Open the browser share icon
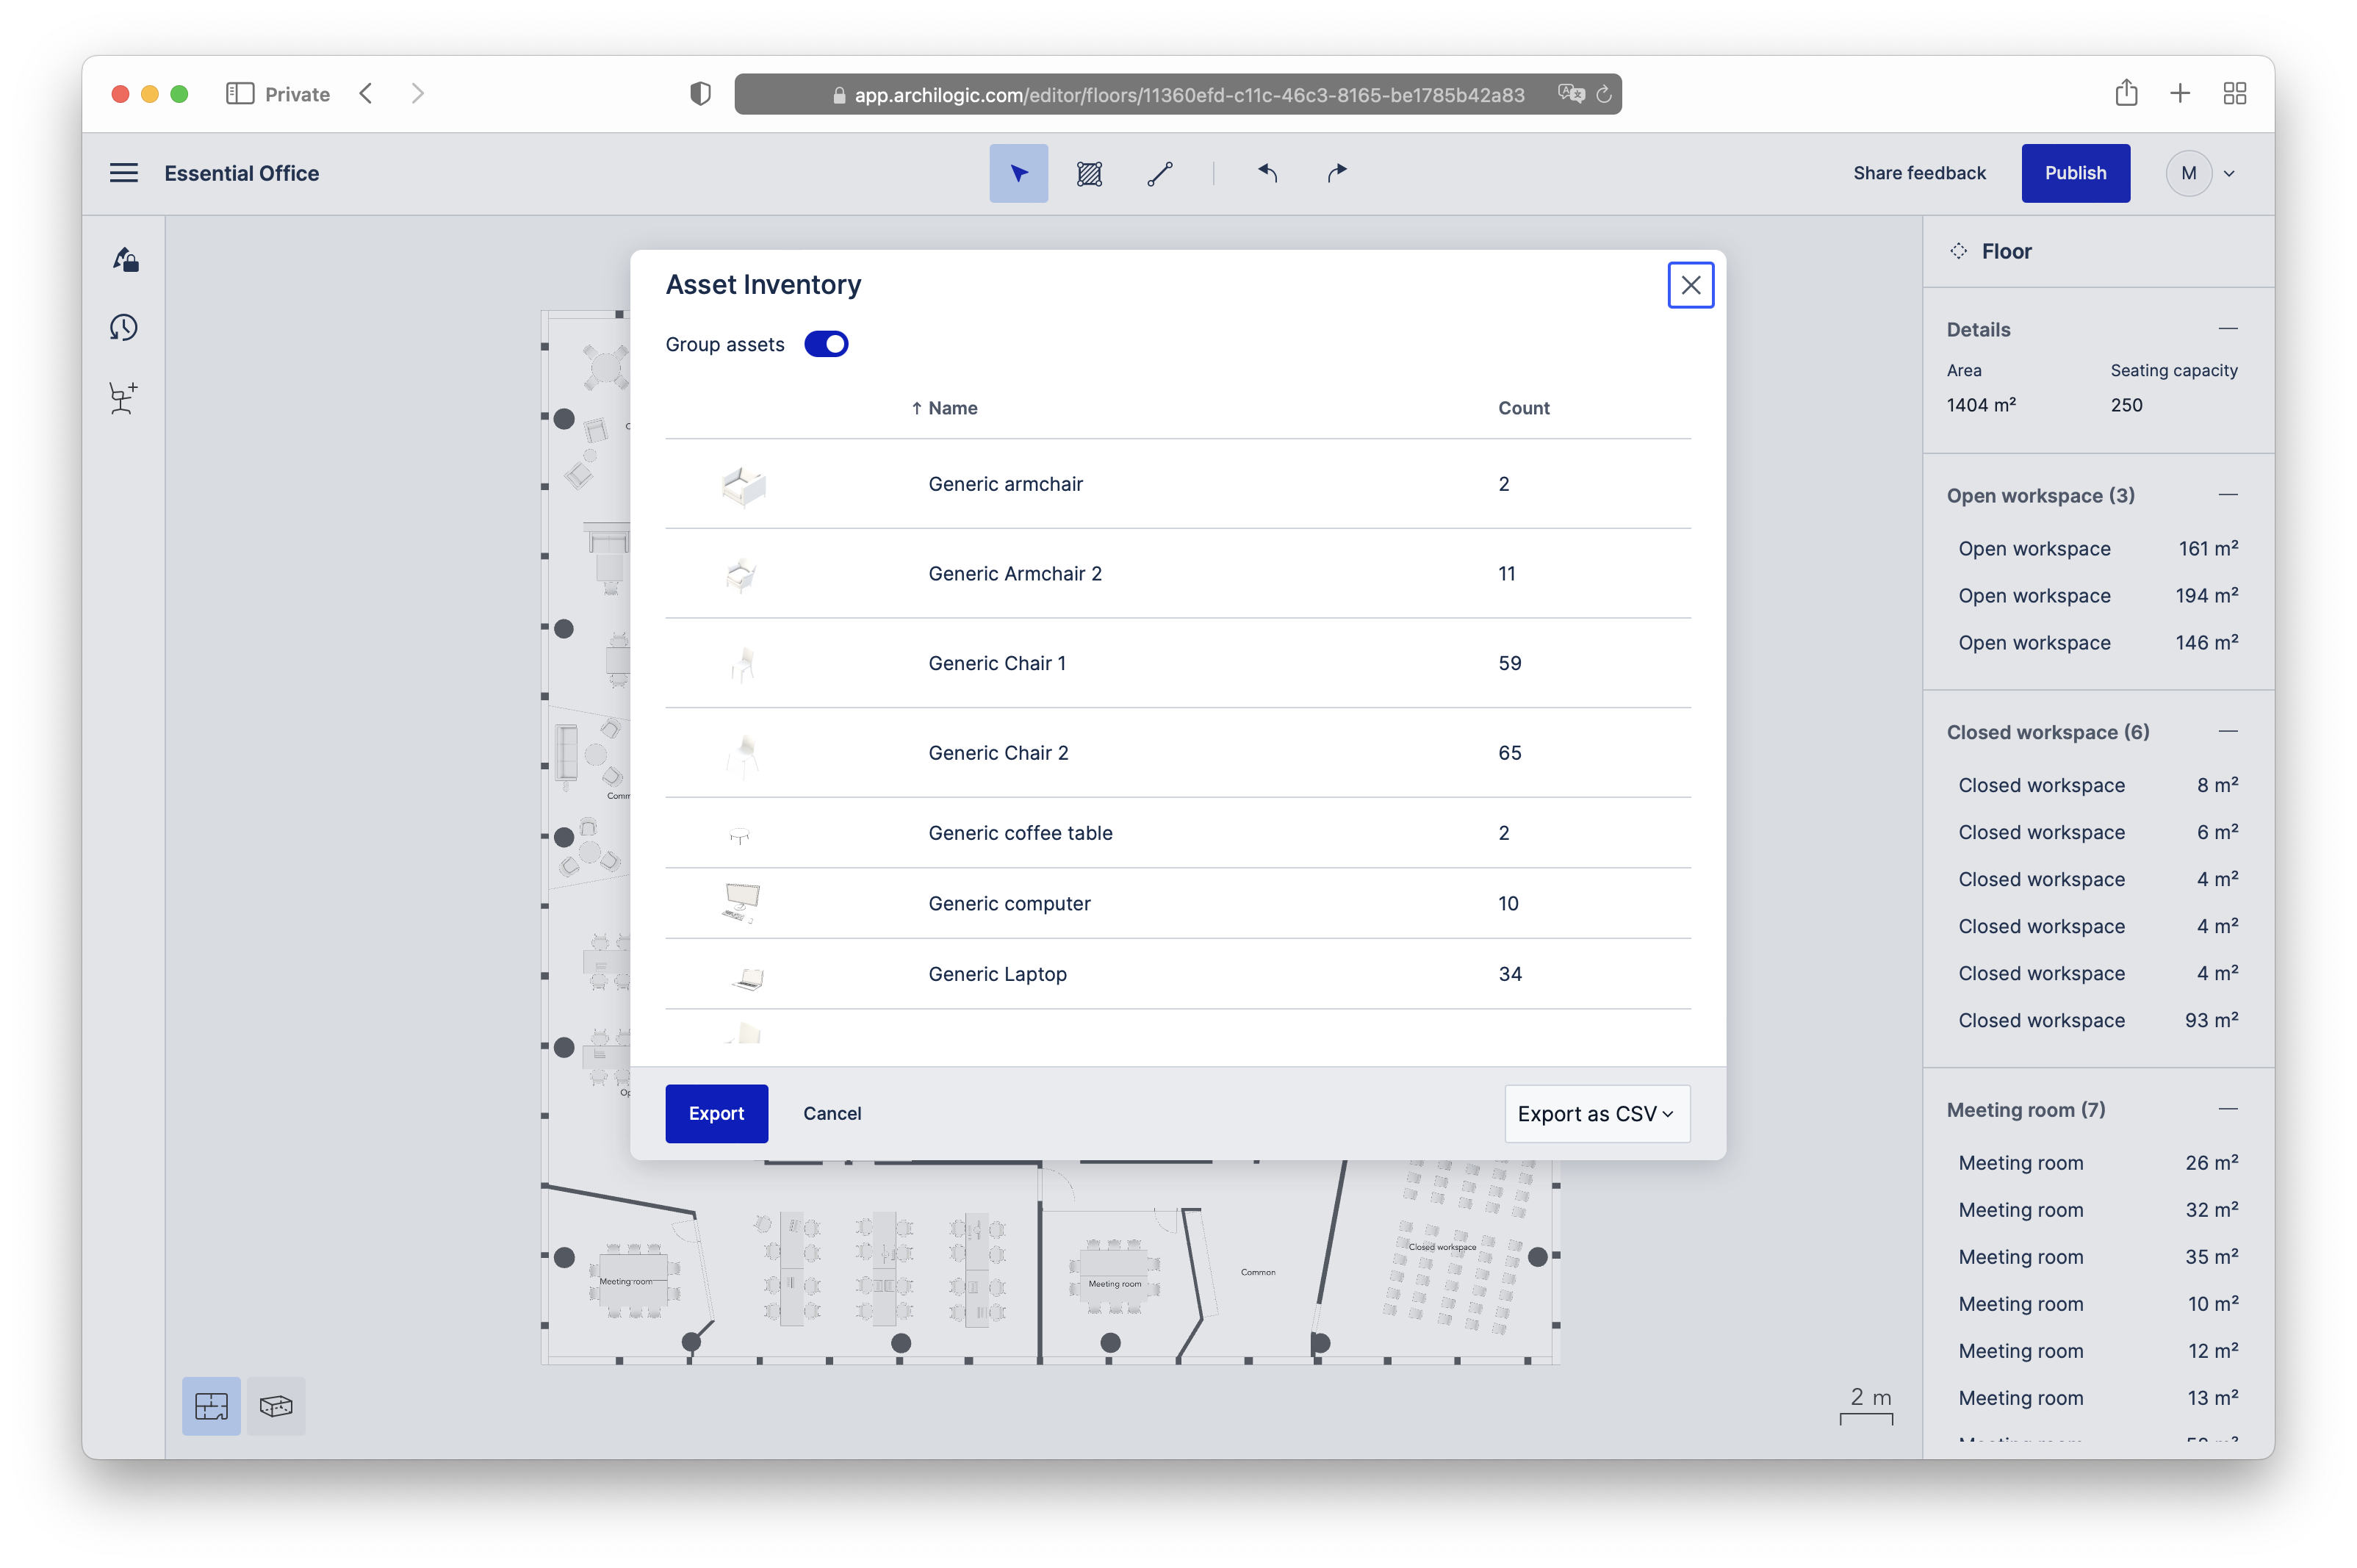 pos(2126,93)
